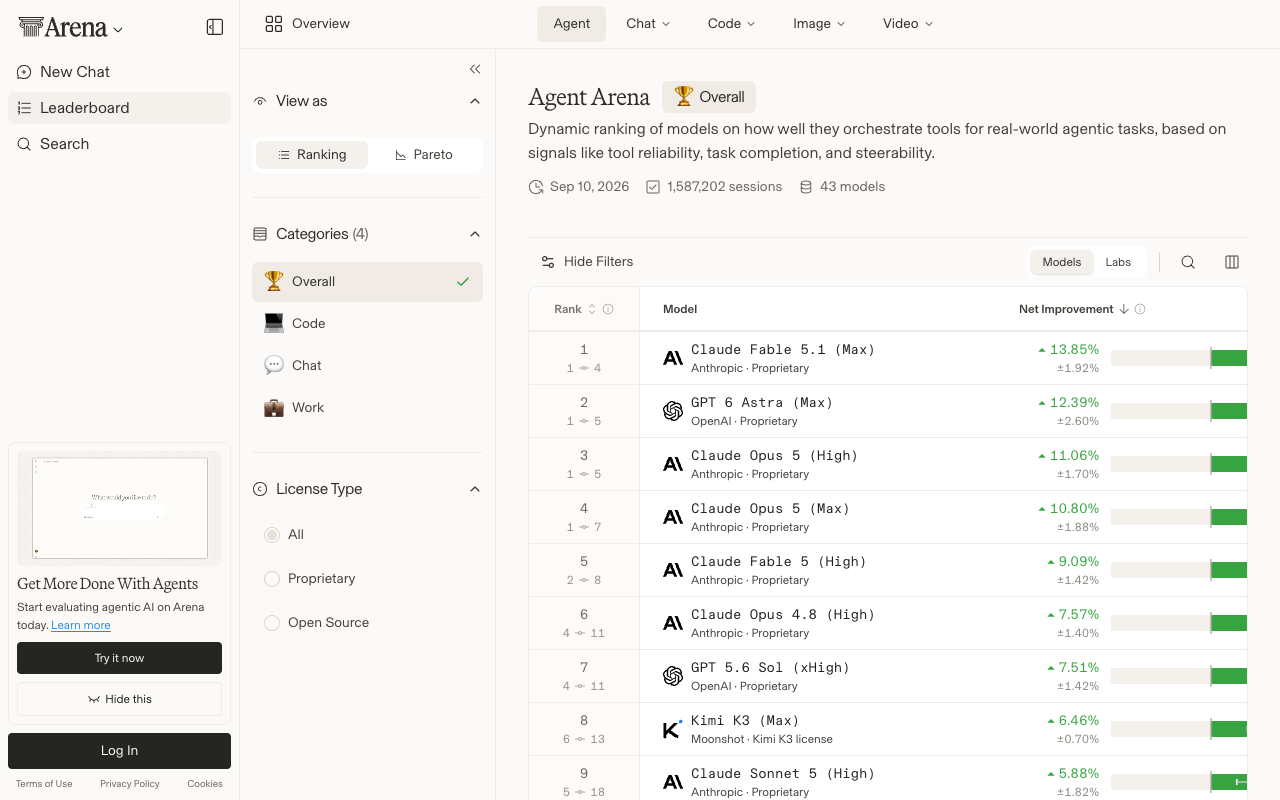1280x800 pixels.
Task: Open the column layout icon
Action: point(1232,262)
